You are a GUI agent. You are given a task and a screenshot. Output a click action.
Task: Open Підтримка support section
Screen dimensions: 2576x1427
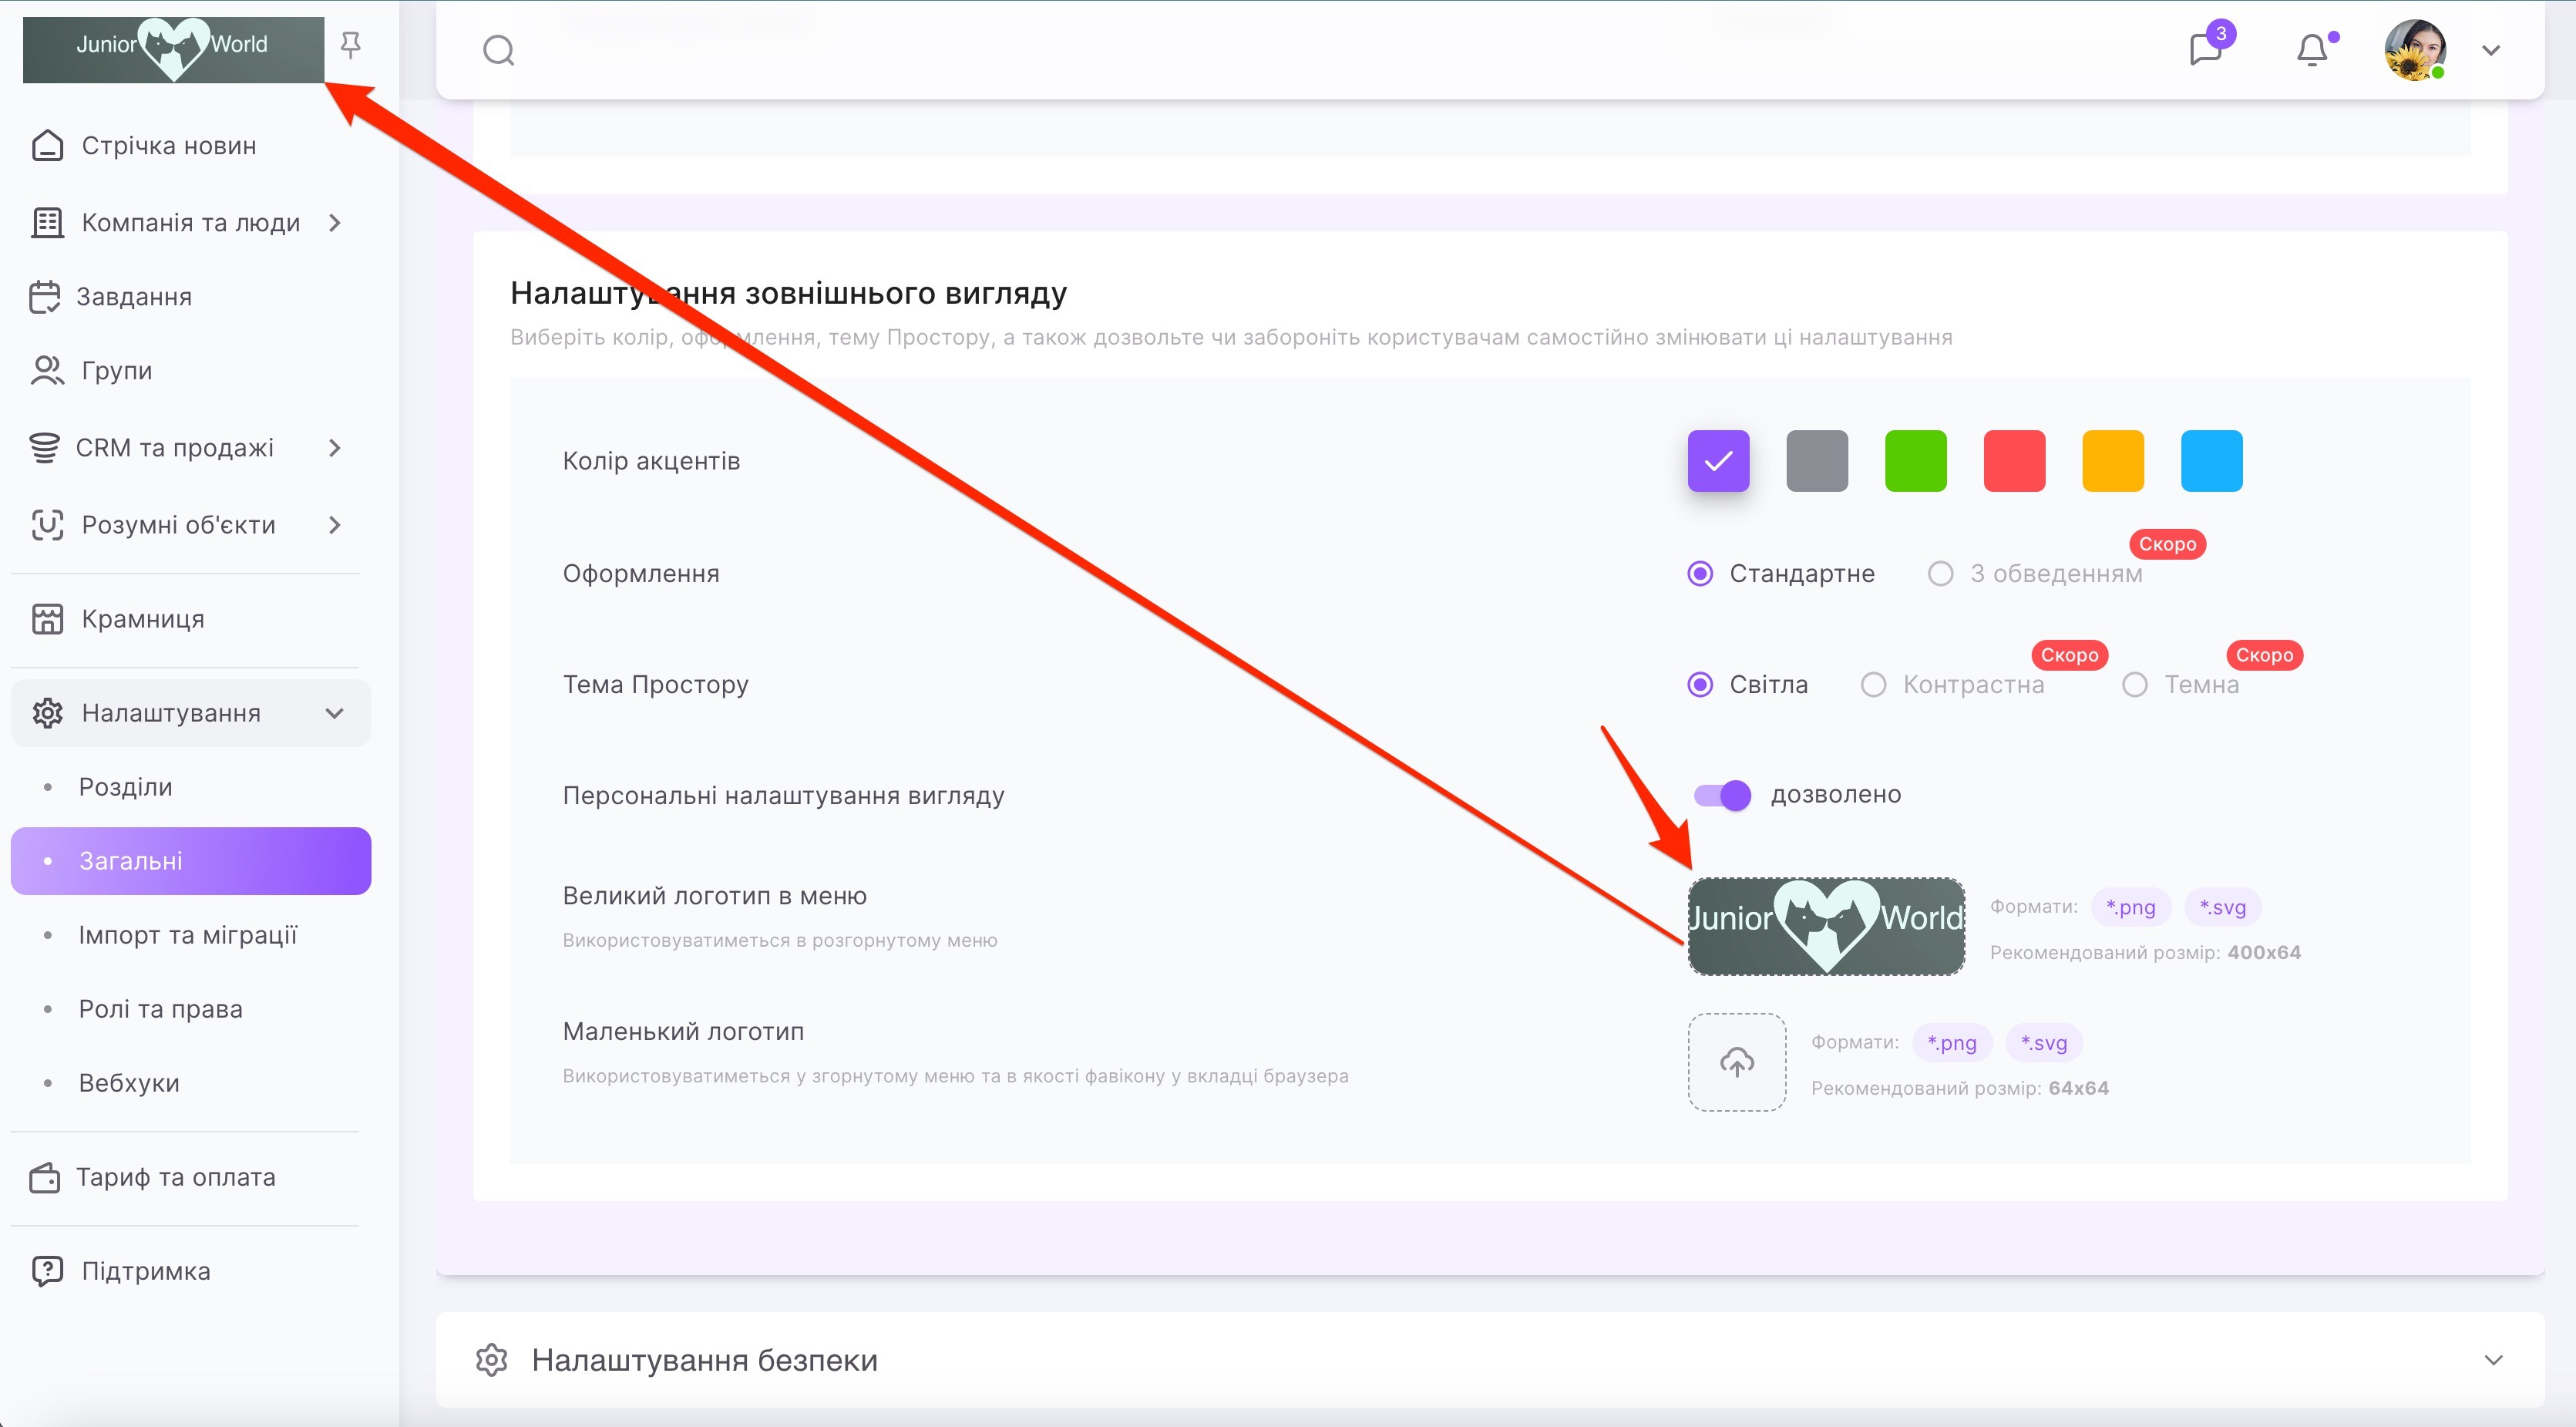click(x=145, y=1271)
